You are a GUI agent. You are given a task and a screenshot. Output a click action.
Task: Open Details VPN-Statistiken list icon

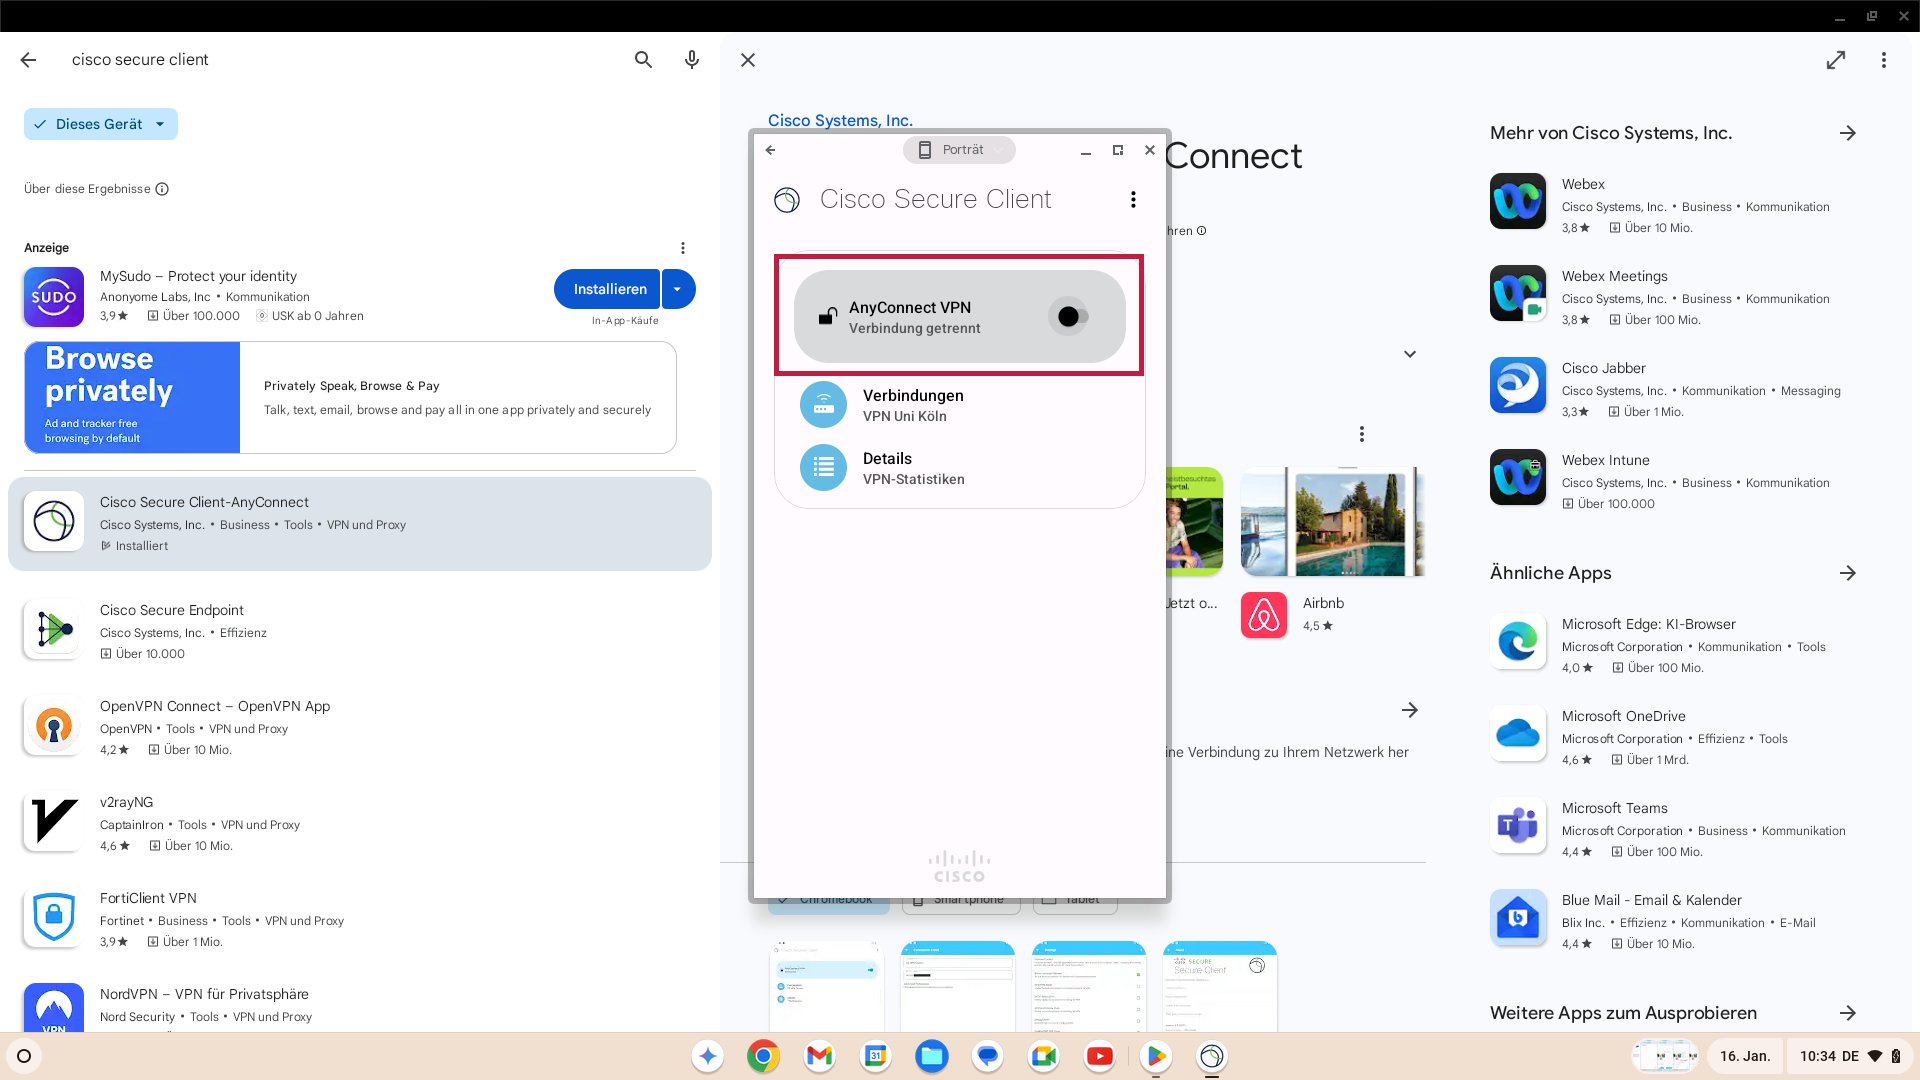(x=823, y=468)
